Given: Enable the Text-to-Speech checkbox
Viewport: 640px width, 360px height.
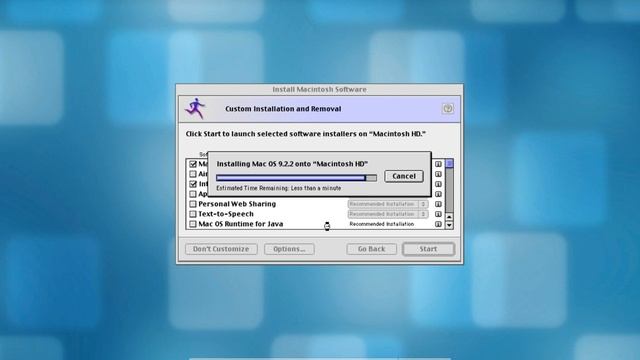Looking at the screenshot, I should pyautogui.click(x=193, y=214).
